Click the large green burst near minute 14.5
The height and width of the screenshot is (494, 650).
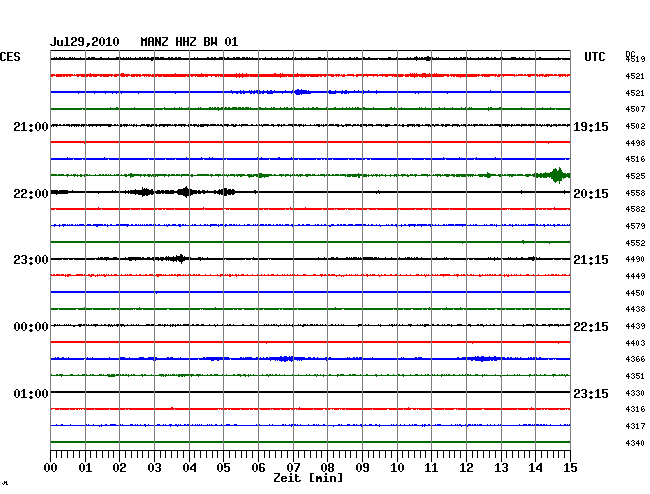pos(555,175)
